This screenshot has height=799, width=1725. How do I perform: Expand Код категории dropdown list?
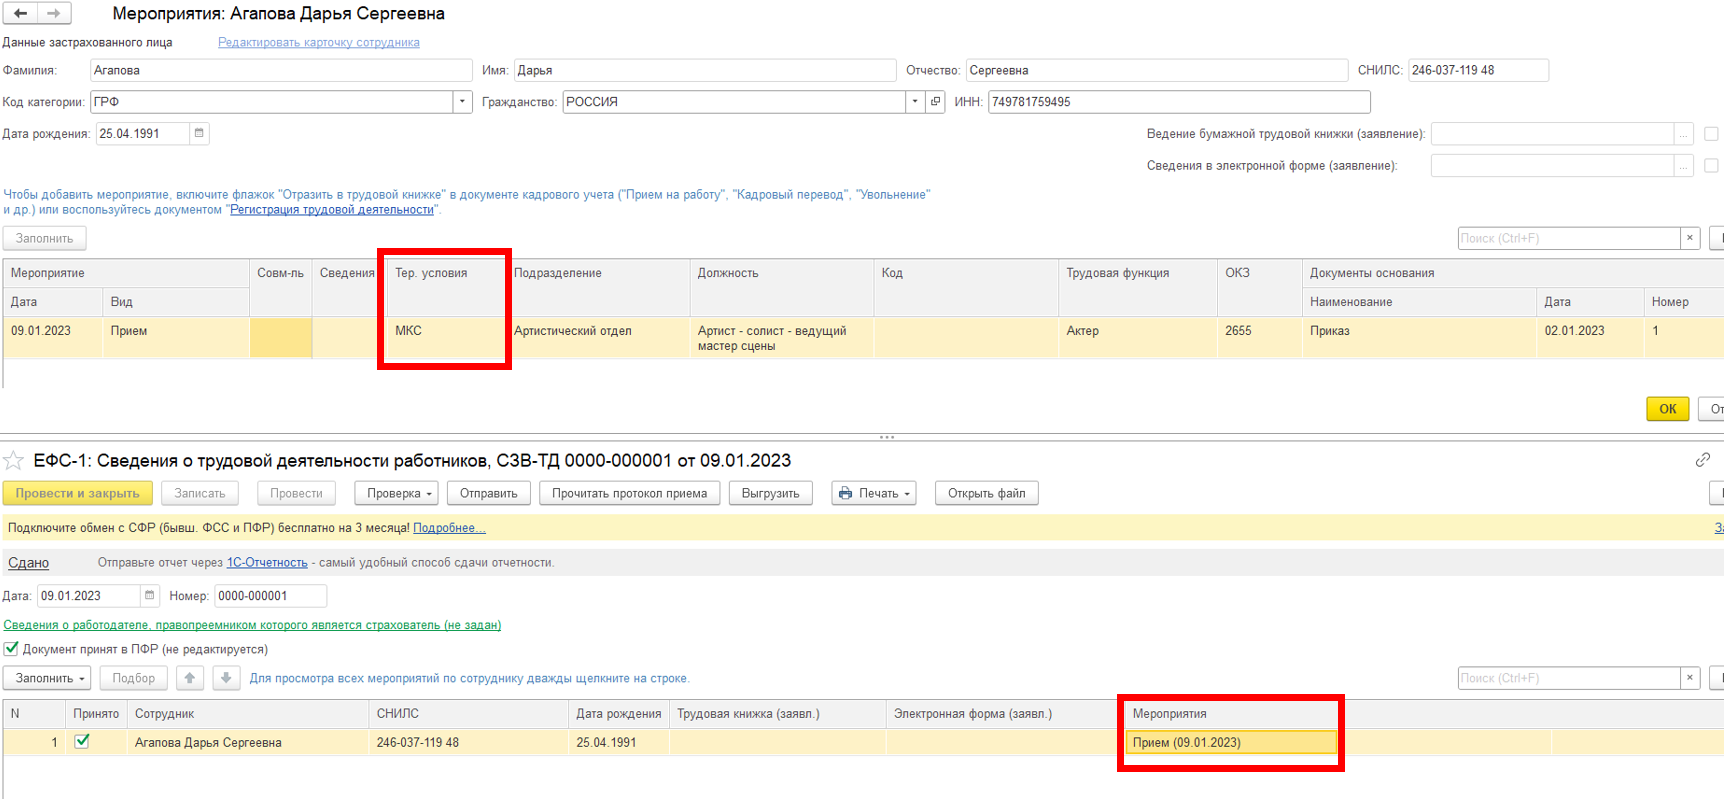462,102
